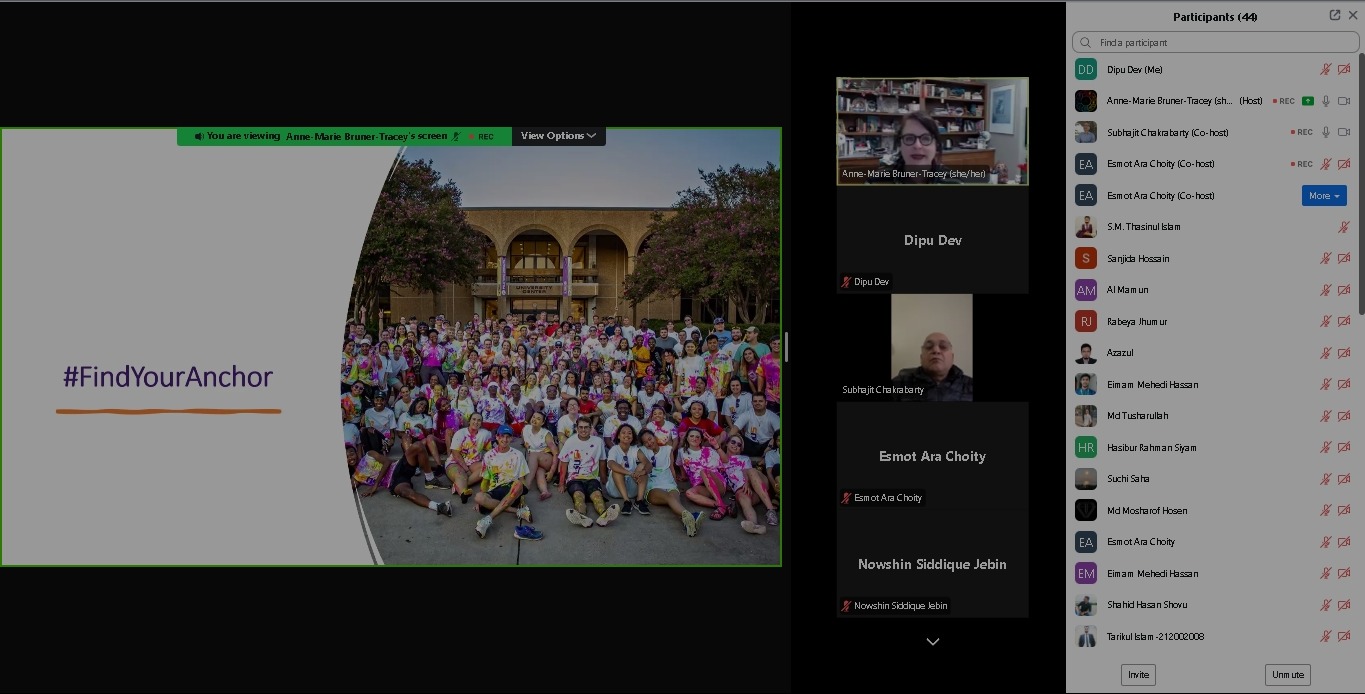
Task: Click Rabeya Jhumur's muted microphone icon
Action: point(1325,322)
